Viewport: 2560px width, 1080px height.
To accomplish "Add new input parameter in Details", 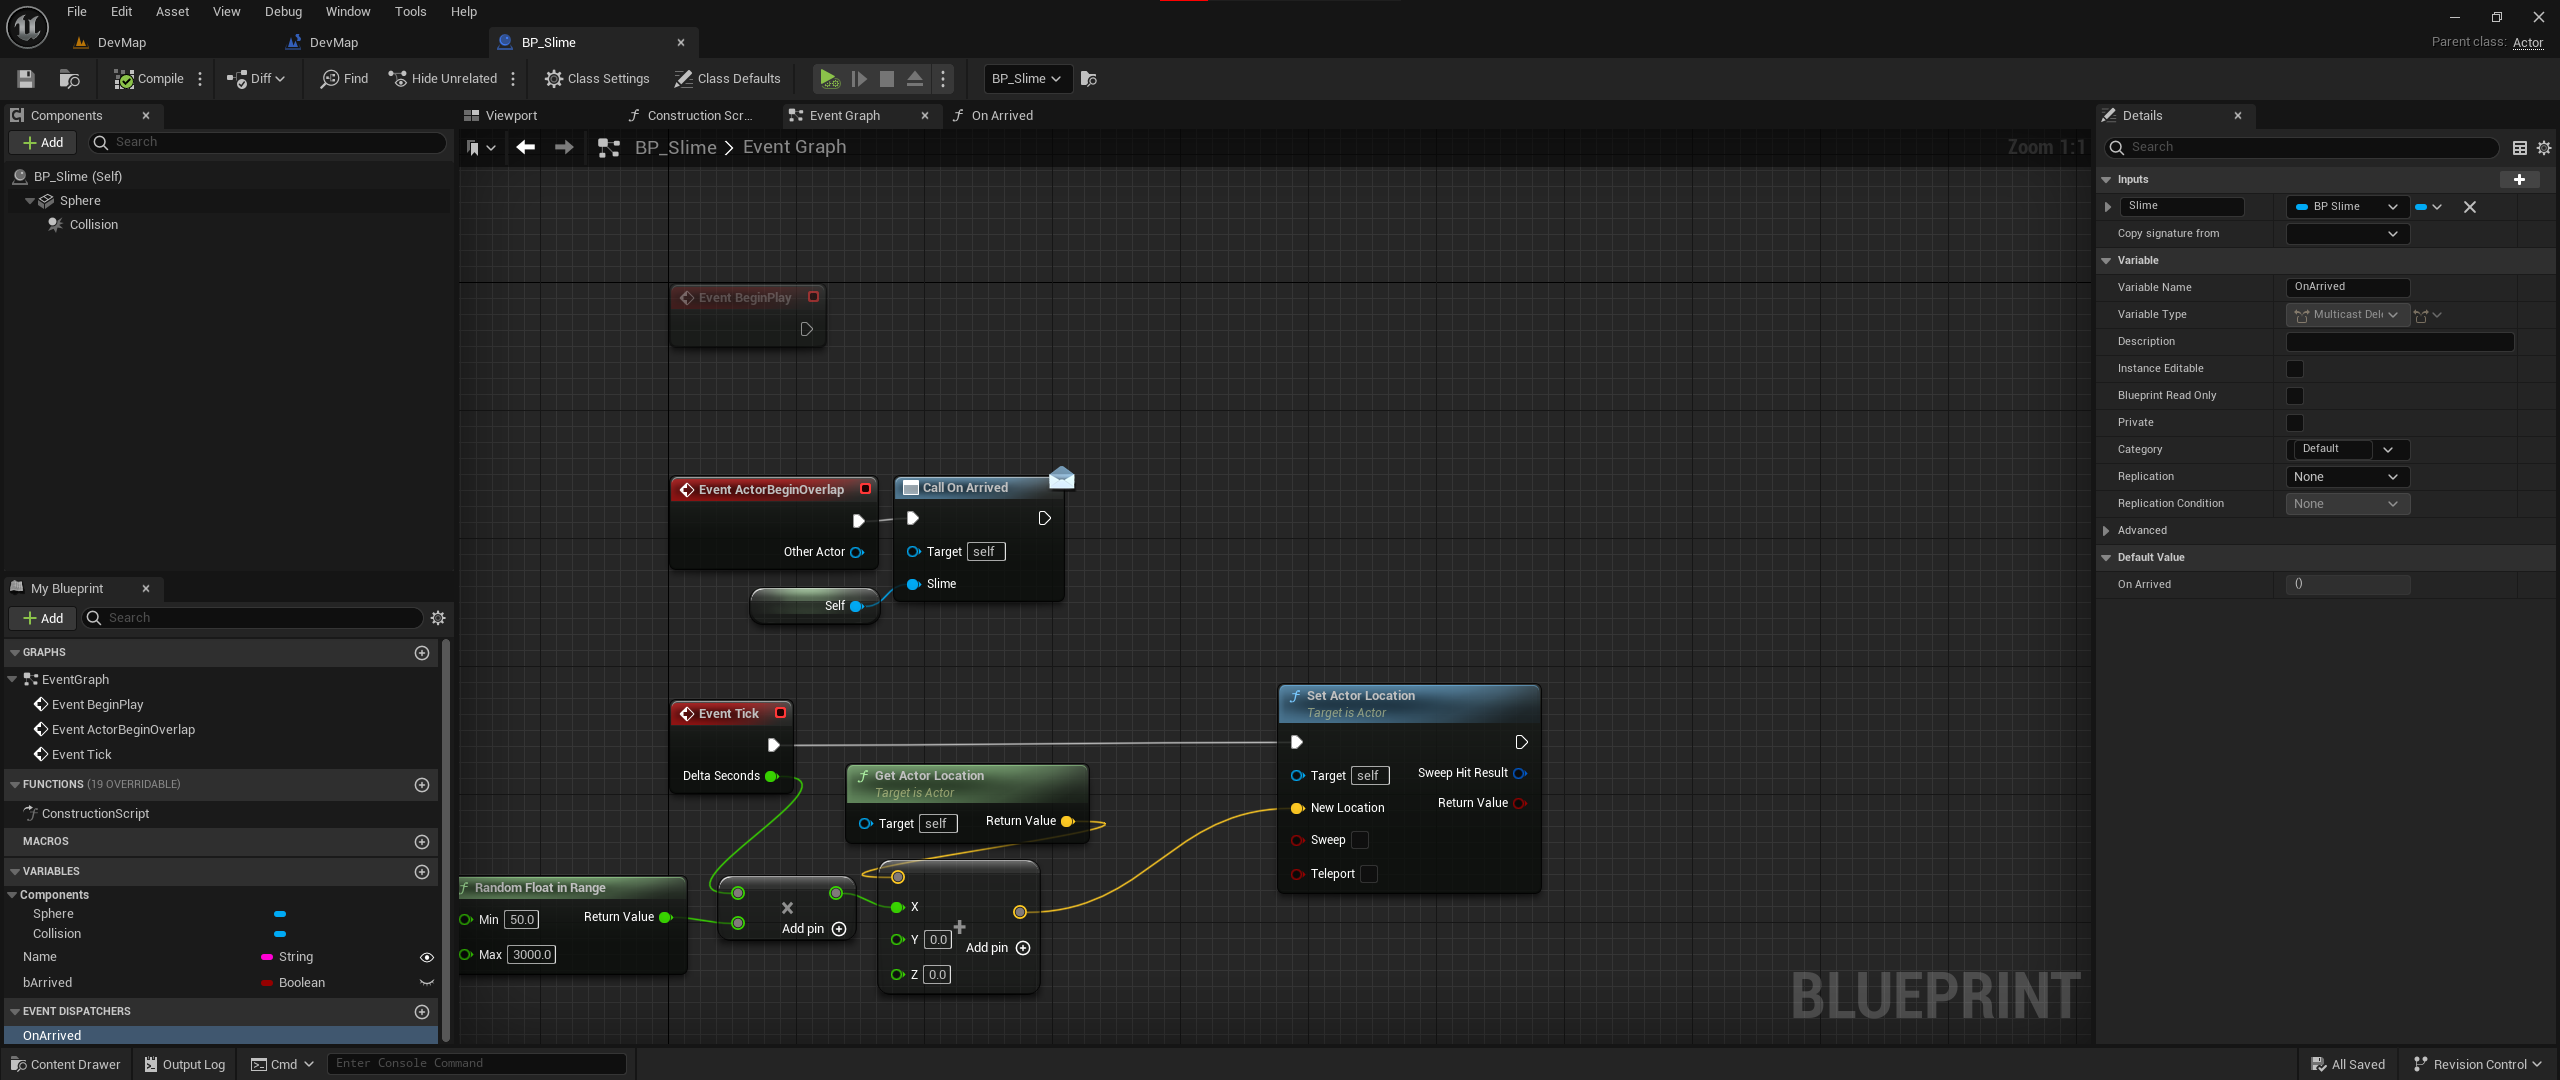I will pos(2518,179).
